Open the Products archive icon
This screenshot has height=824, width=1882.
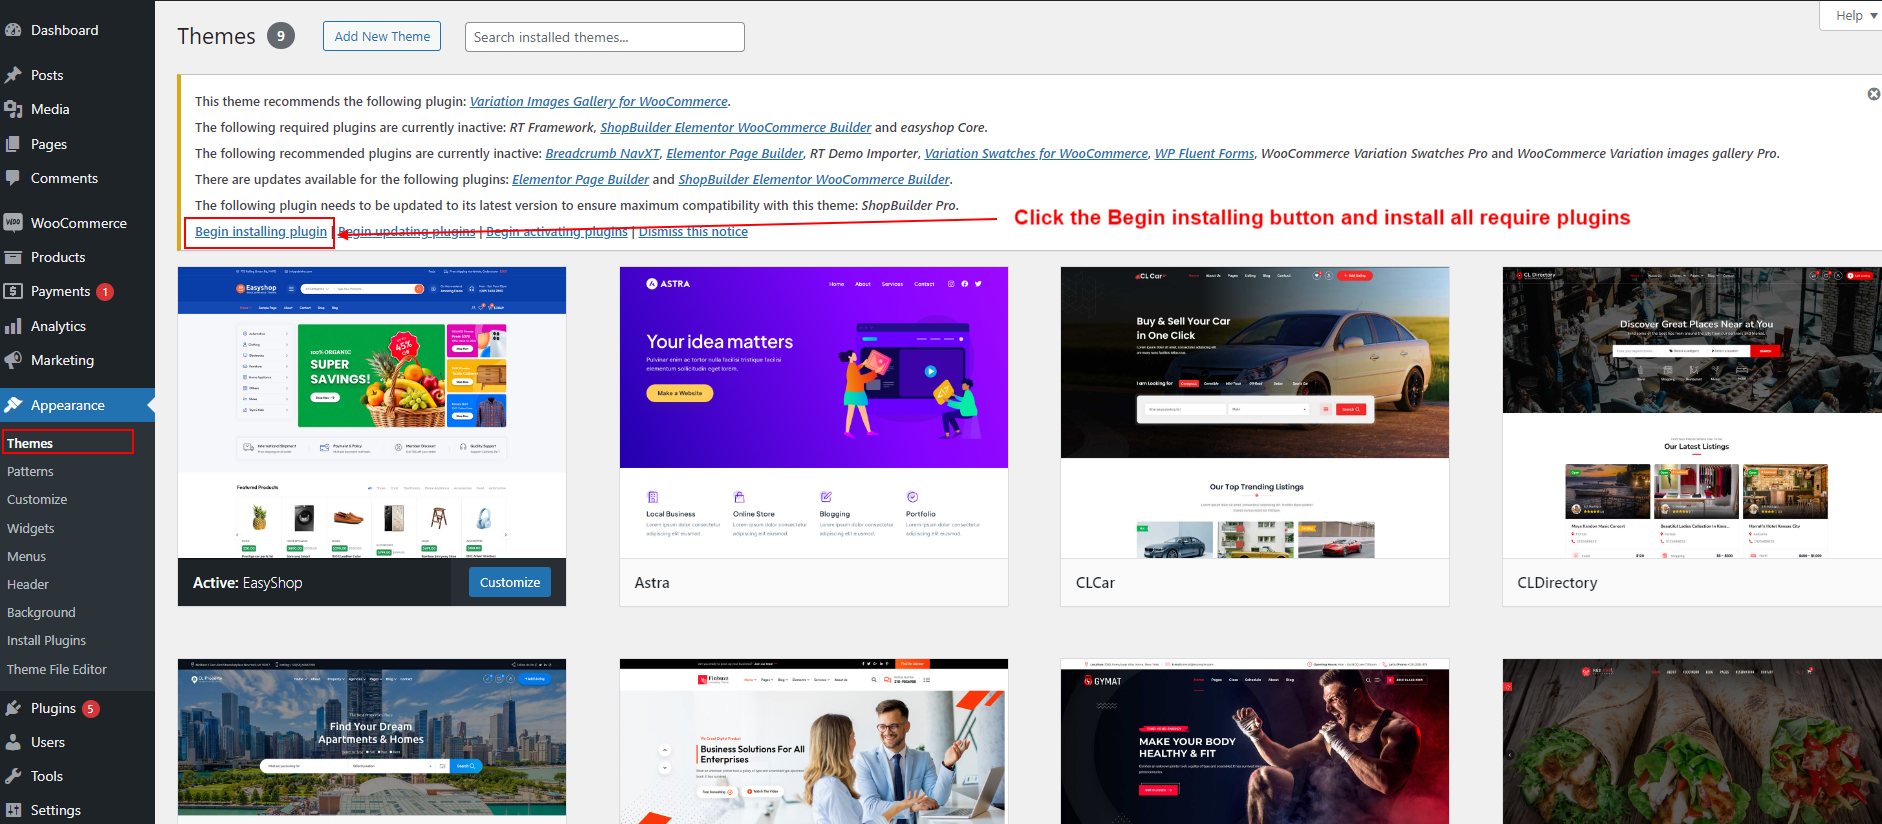pyautogui.click(x=13, y=257)
